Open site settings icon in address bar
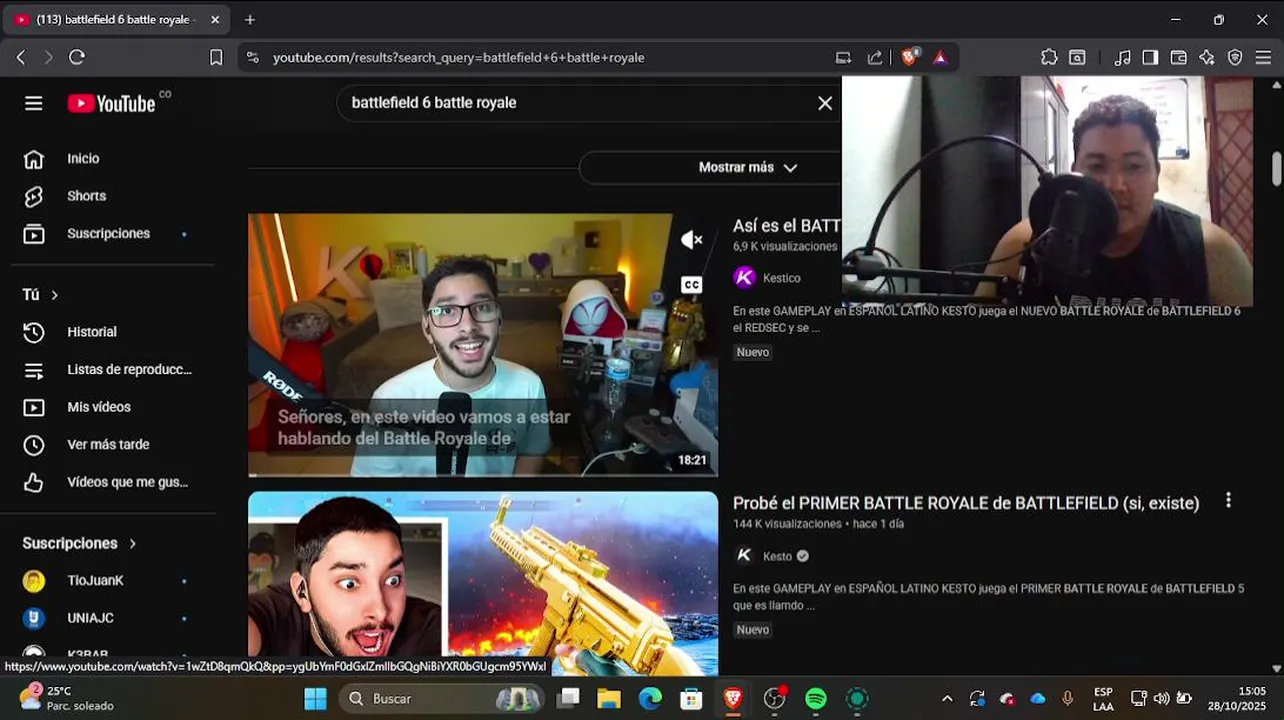1284x720 pixels. point(252,57)
